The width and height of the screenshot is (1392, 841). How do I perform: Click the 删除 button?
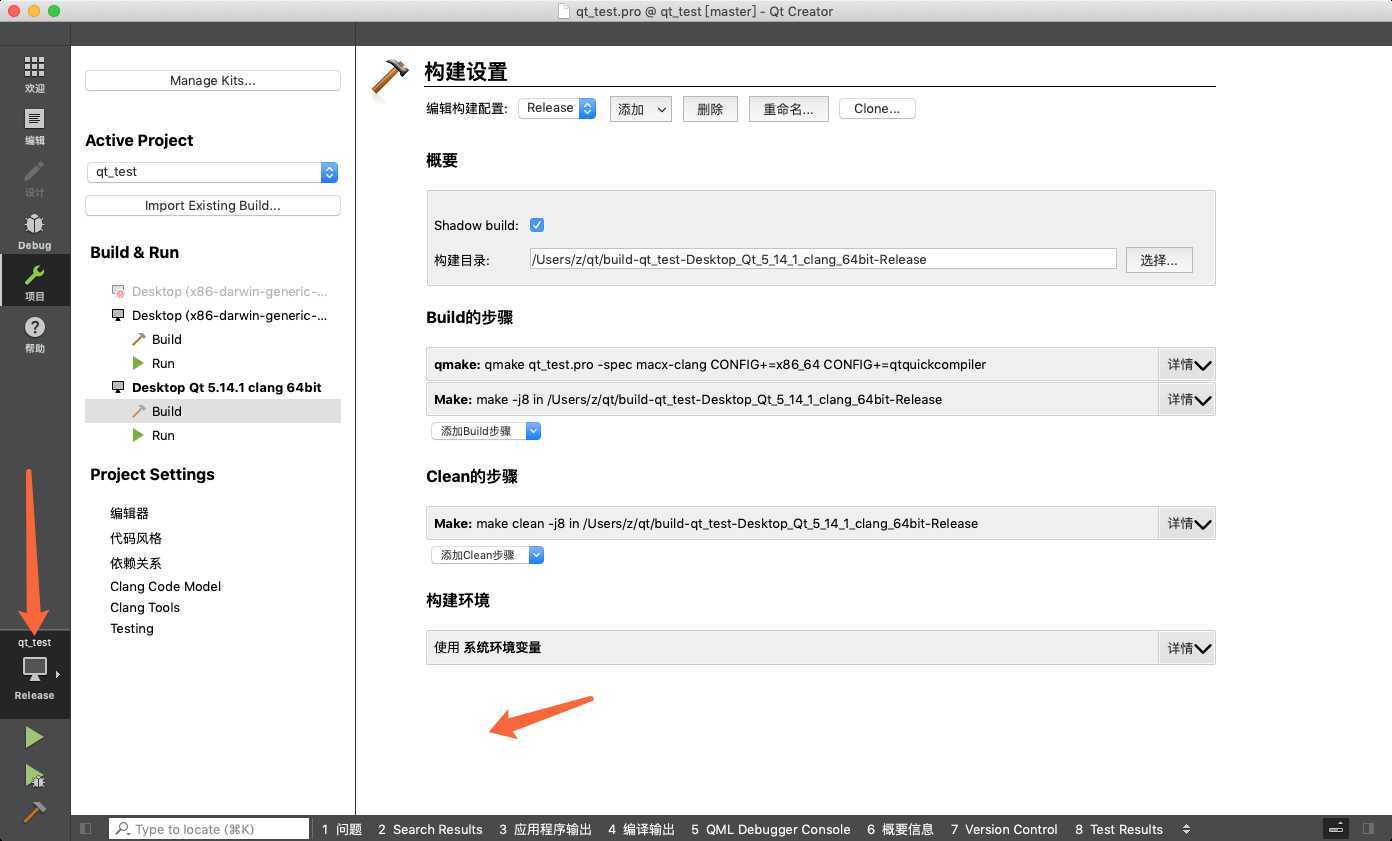(x=710, y=109)
